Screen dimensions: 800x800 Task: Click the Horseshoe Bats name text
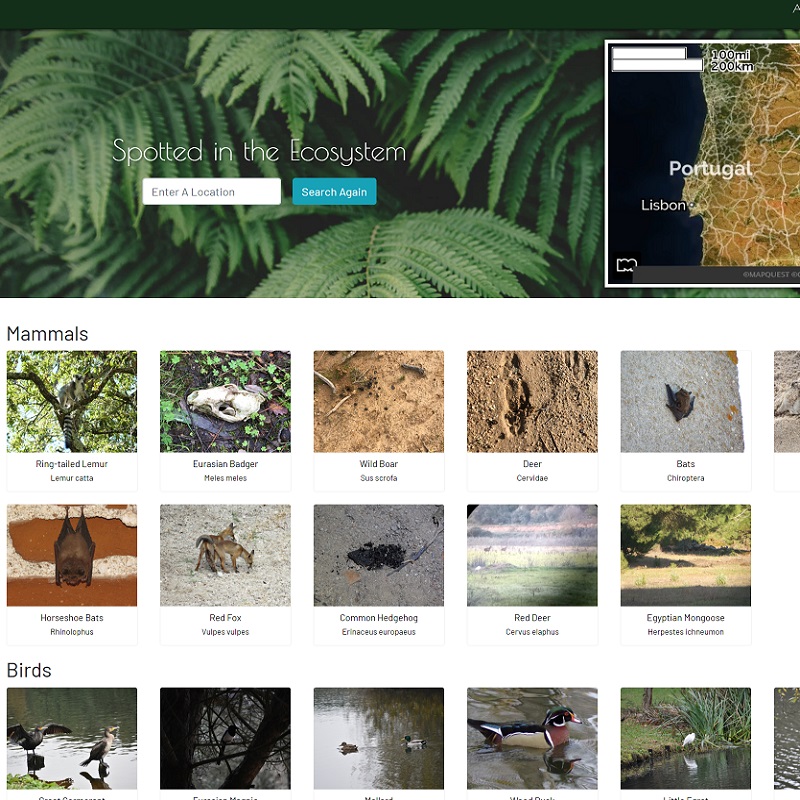(x=72, y=618)
